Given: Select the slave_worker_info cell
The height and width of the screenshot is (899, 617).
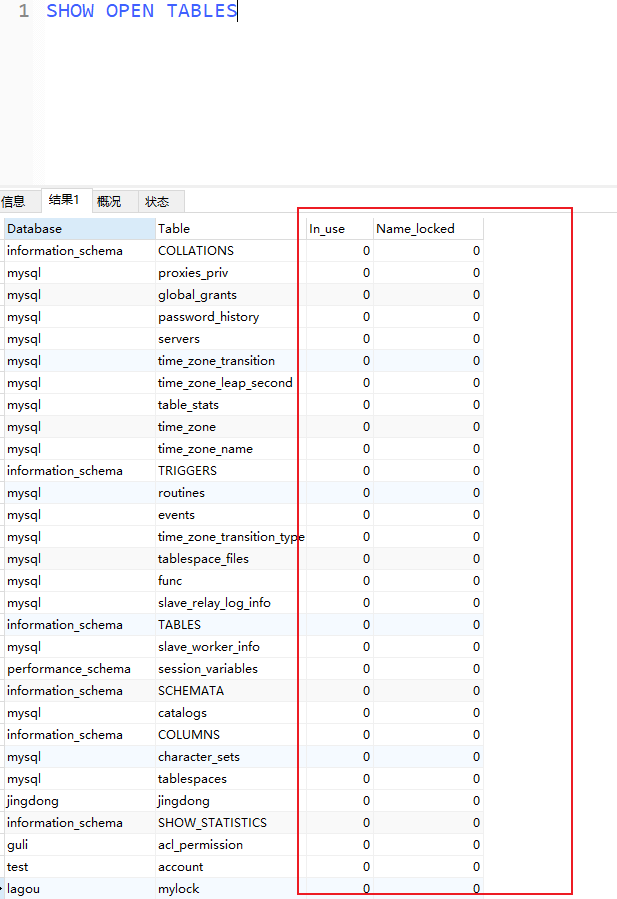Looking at the screenshot, I should tap(231, 647).
